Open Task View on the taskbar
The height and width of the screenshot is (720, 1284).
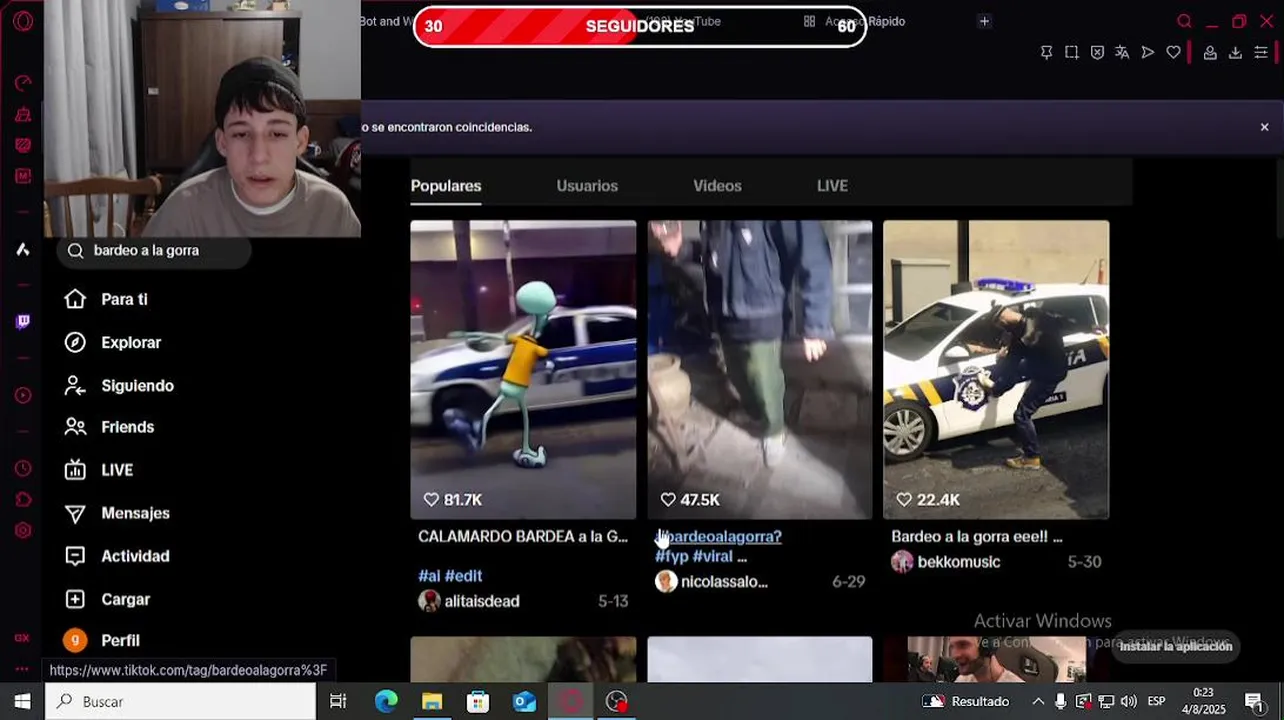click(338, 701)
